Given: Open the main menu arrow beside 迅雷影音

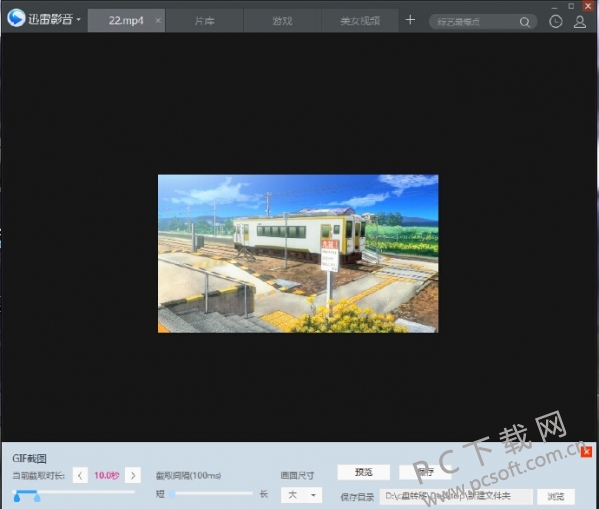Looking at the screenshot, I should click(78, 19).
